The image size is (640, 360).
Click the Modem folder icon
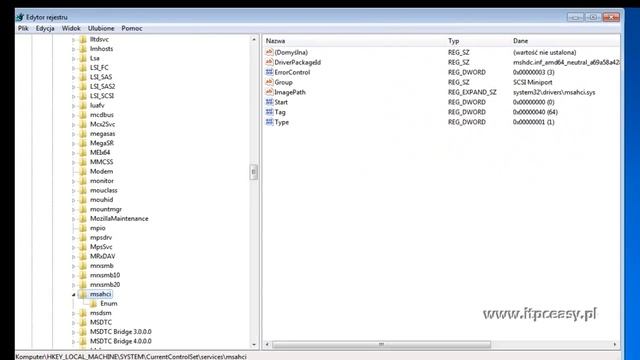click(83, 171)
